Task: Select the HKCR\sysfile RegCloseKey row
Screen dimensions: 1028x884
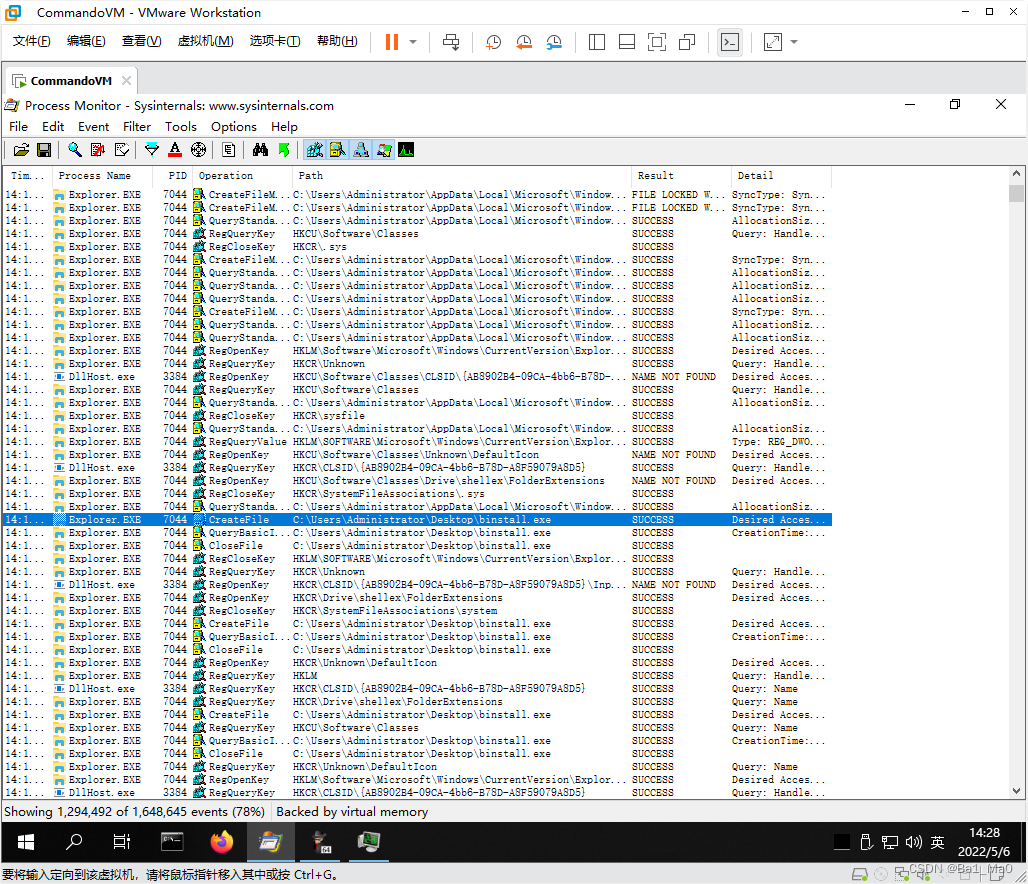Action: click(418, 416)
